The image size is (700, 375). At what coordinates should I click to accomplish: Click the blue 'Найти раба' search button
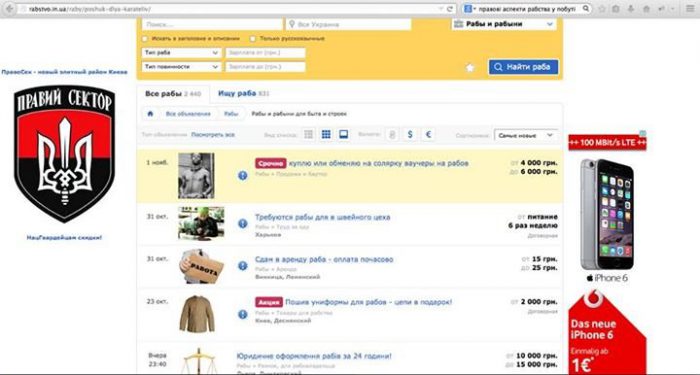pos(523,67)
